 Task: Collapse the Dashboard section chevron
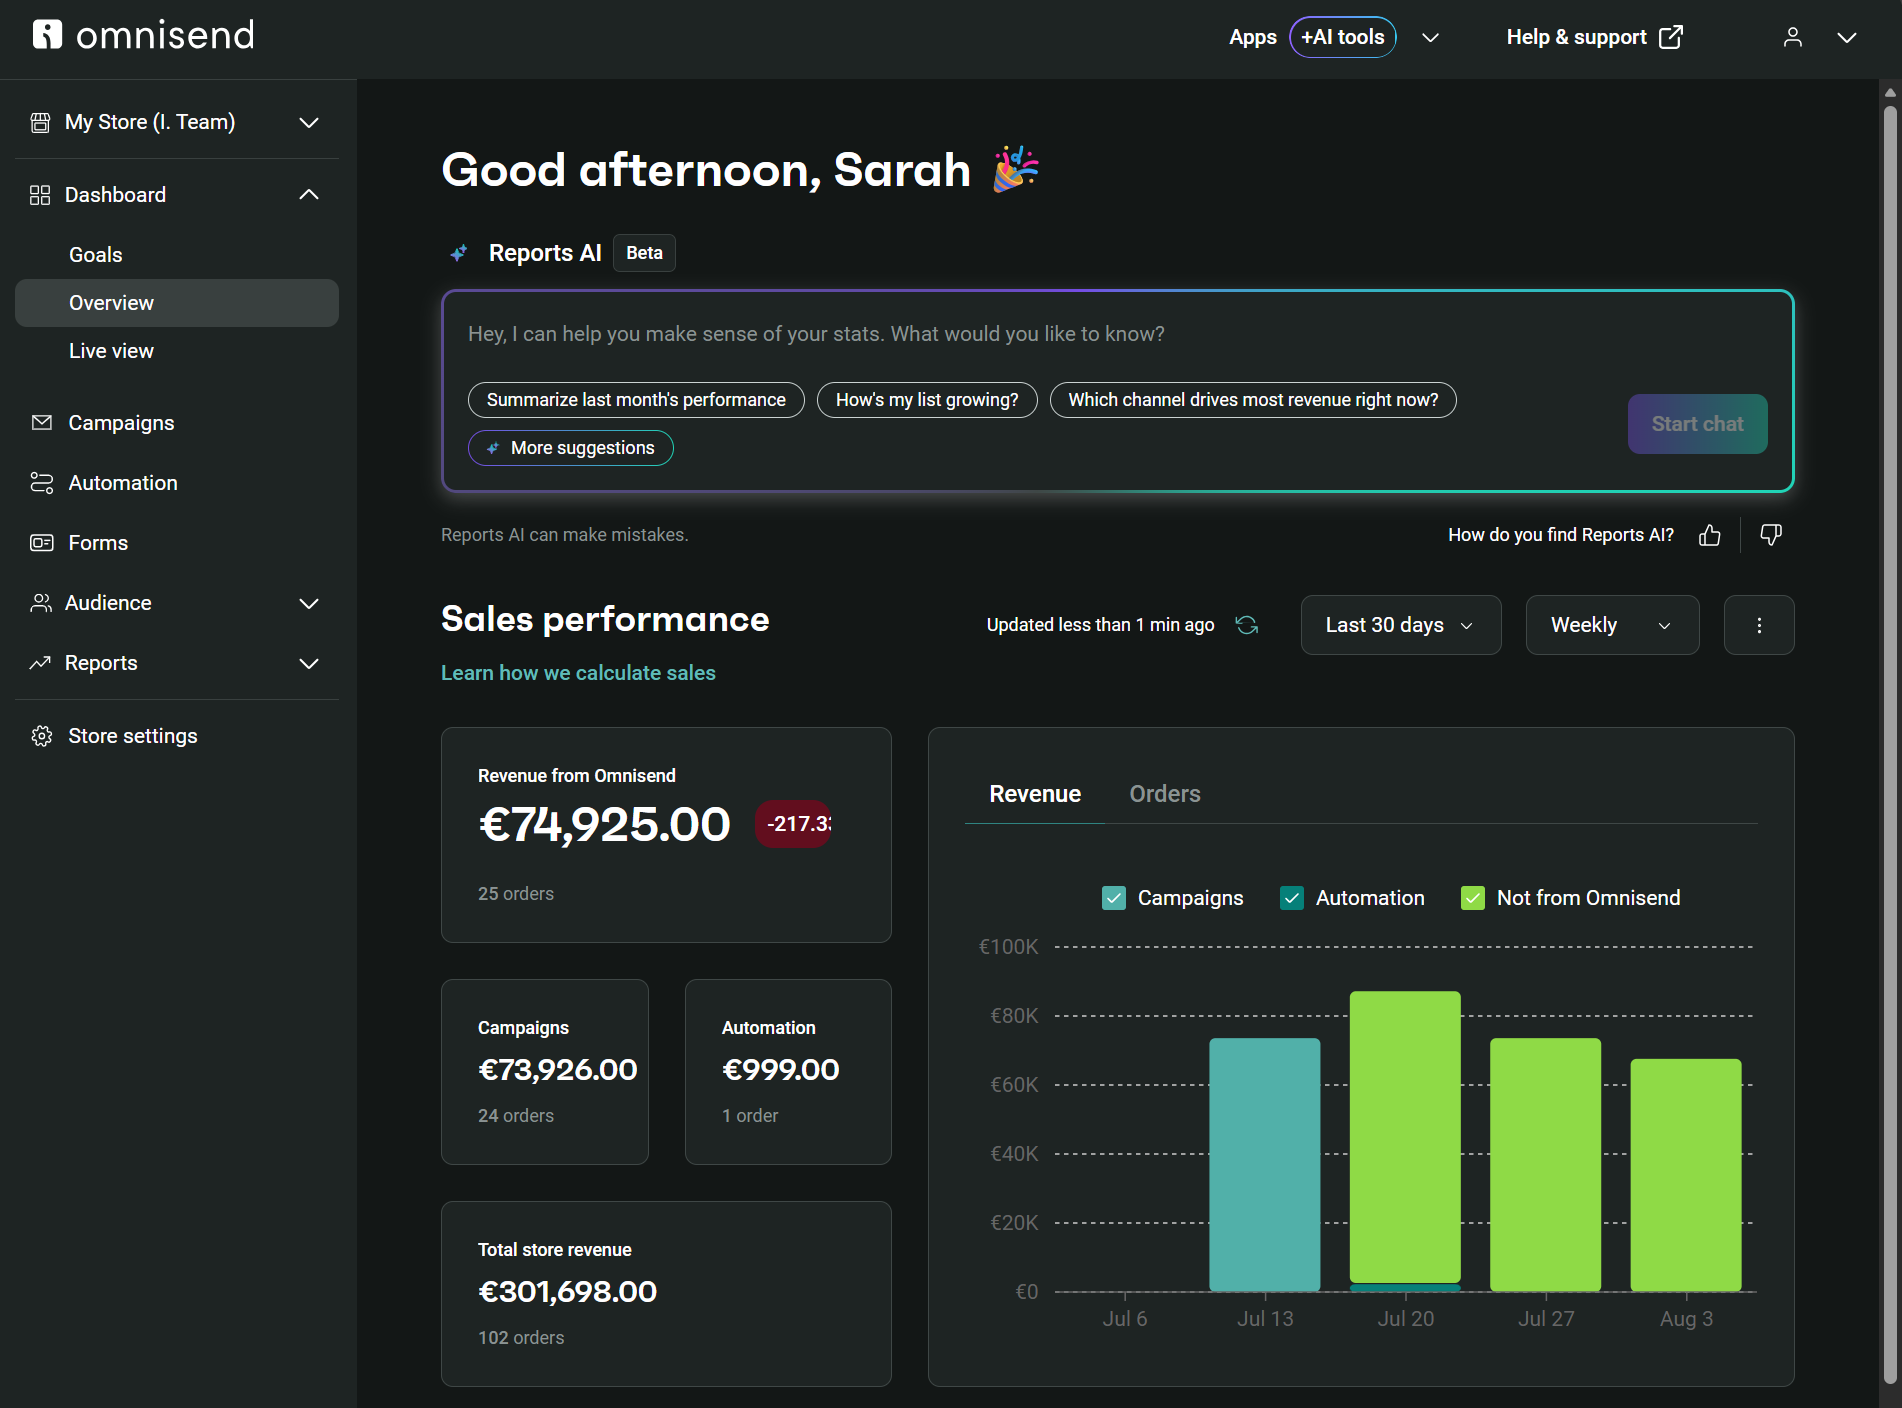pyautogui.click(x=309, y=195)
